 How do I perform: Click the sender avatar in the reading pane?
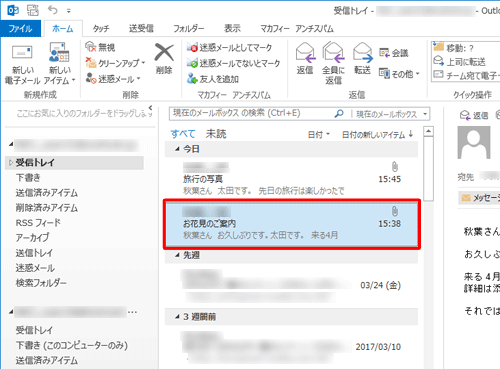pos(474,143)
